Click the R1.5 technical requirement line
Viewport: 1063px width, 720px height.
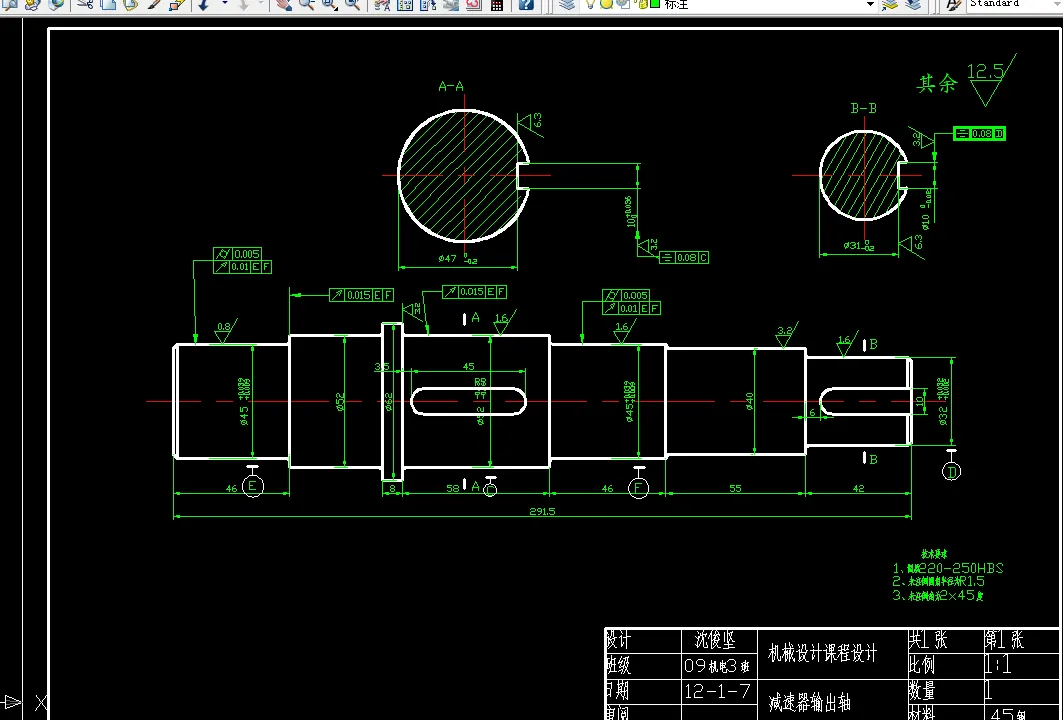938,582
